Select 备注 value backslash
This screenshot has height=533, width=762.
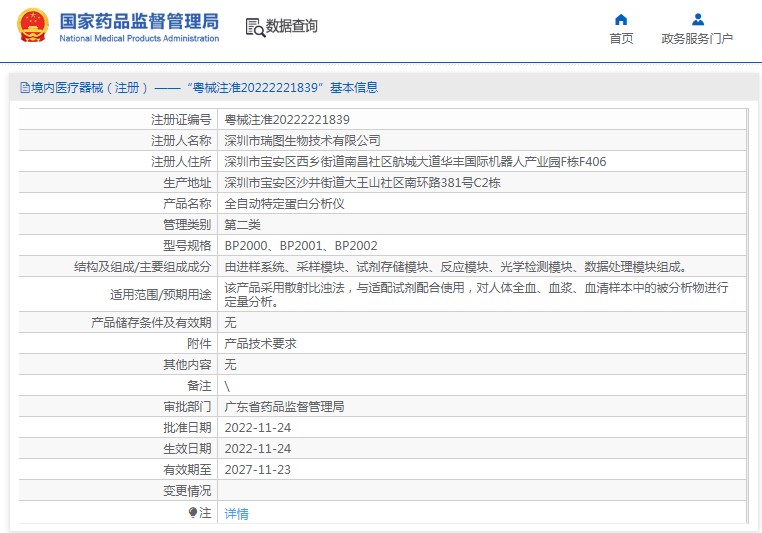pos(227,386)
